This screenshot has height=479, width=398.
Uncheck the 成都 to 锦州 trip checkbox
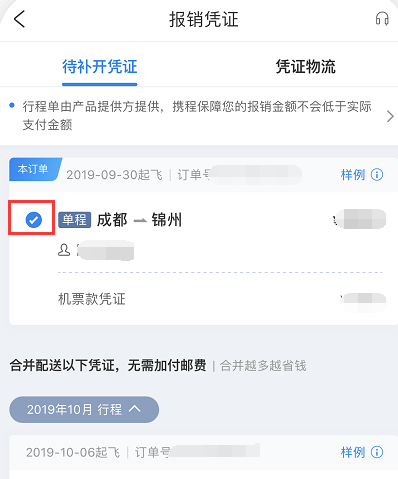point(34,220)
